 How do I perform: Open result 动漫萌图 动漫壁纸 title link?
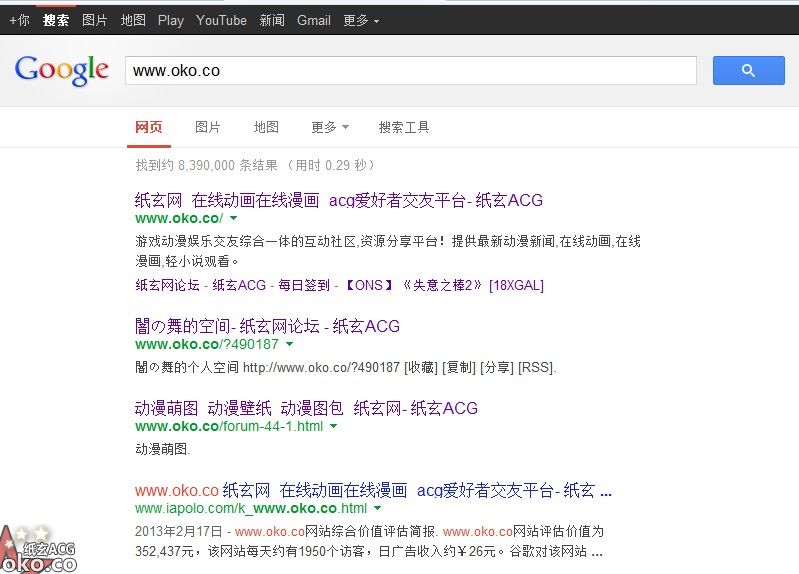pos(306,408)
